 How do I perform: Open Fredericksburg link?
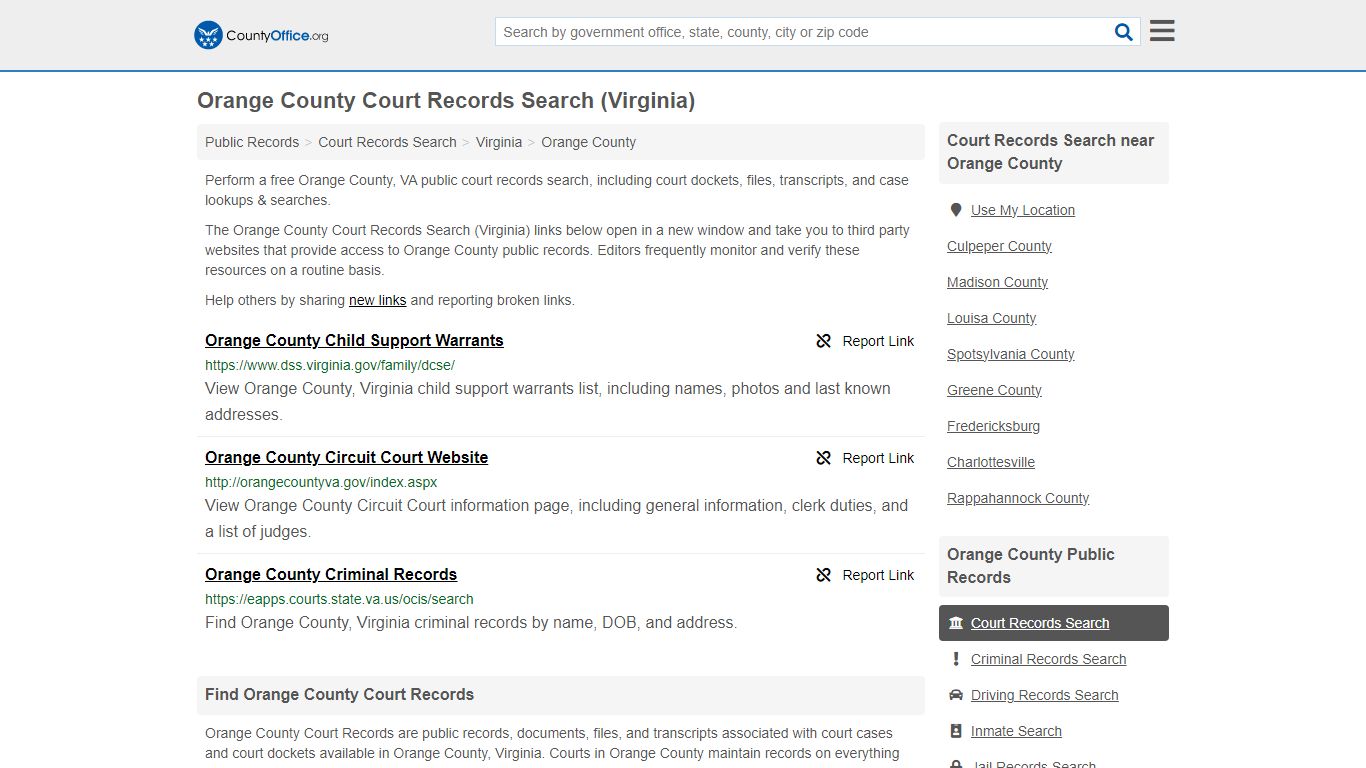[993, 426]
